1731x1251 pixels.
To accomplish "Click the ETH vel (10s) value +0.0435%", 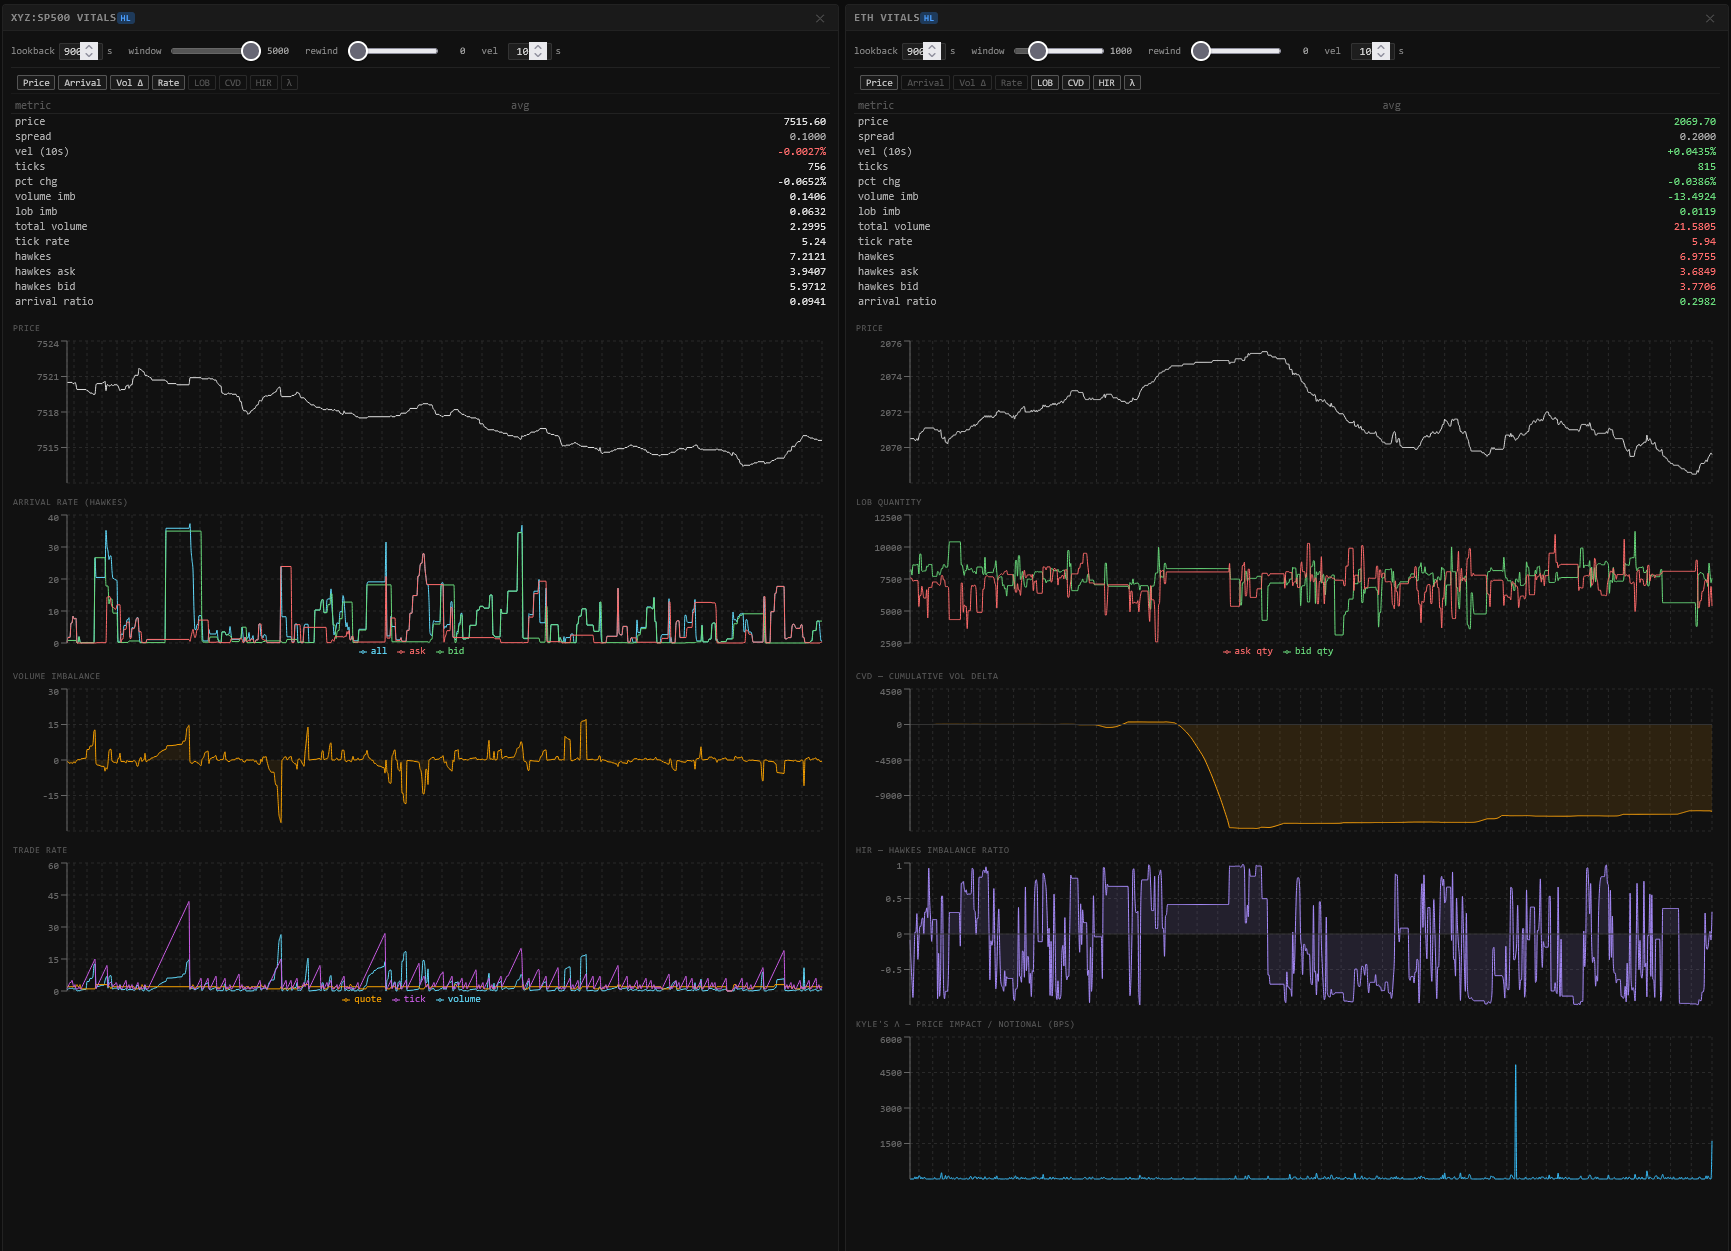I will [1691, 152].
